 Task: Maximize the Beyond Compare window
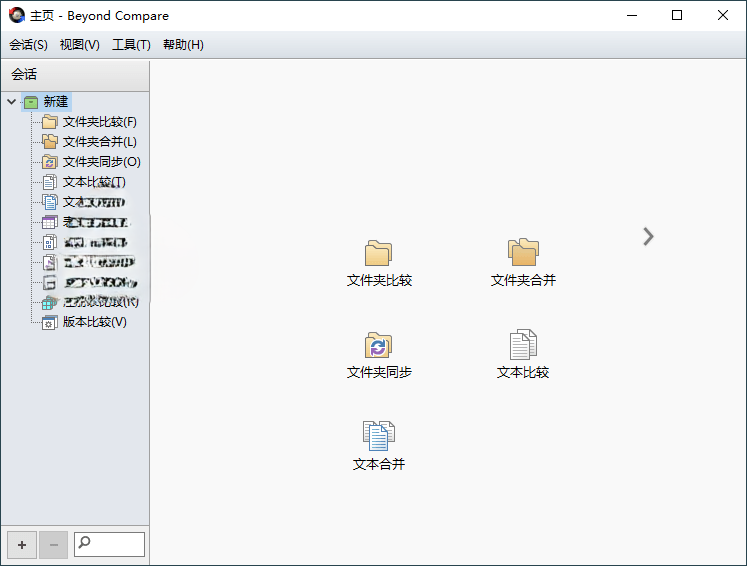click(676, 15)
